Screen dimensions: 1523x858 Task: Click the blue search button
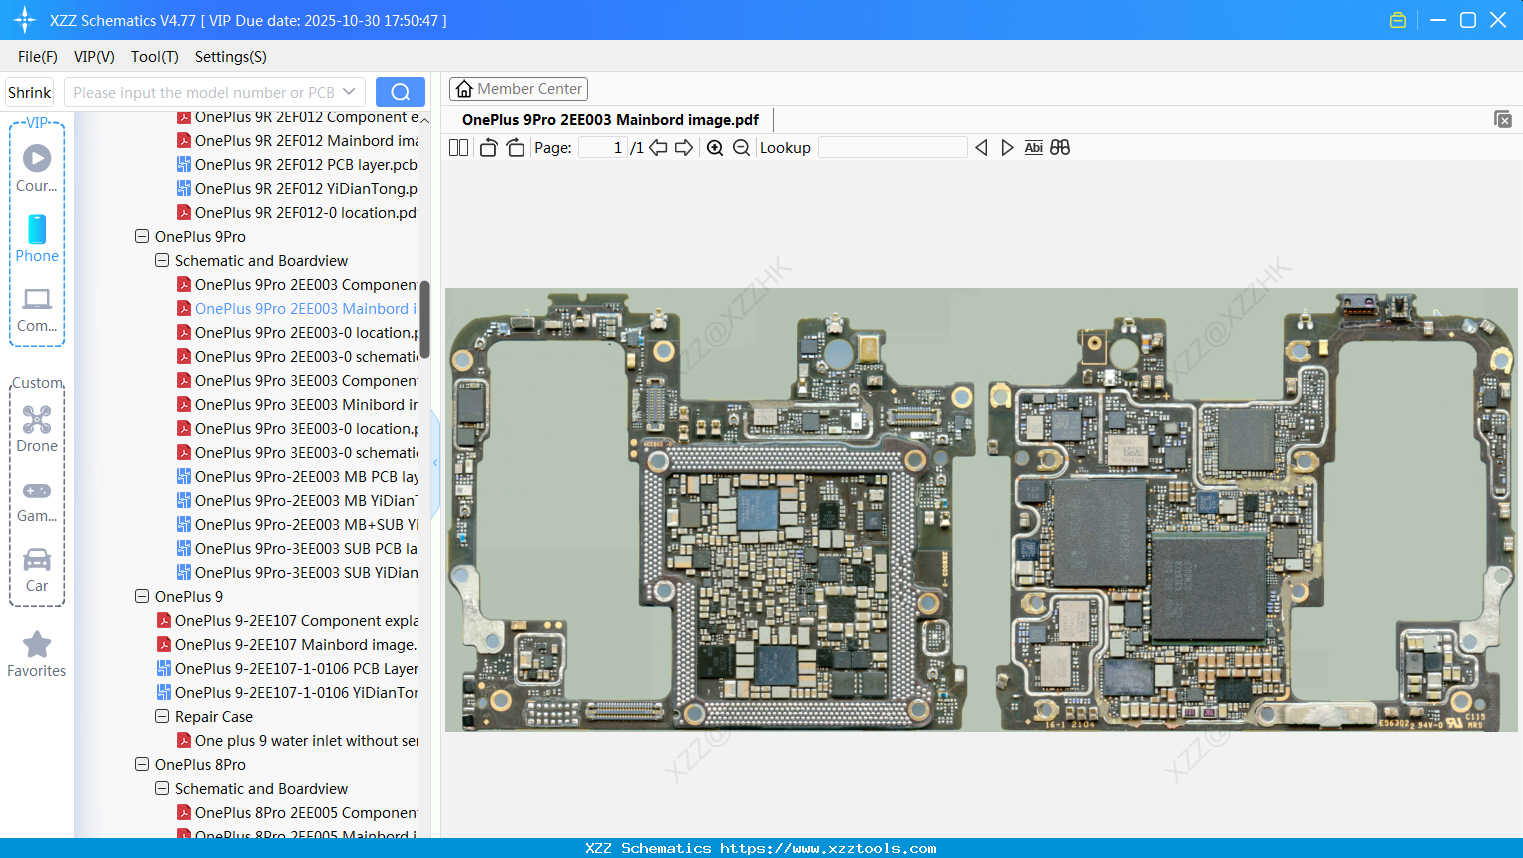pyautogui.click(x=400, y=92)
